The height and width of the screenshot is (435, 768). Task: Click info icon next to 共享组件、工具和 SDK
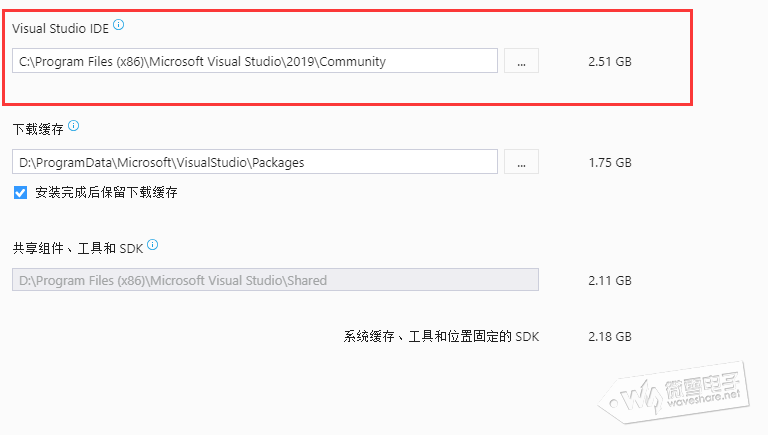[153, 244]
